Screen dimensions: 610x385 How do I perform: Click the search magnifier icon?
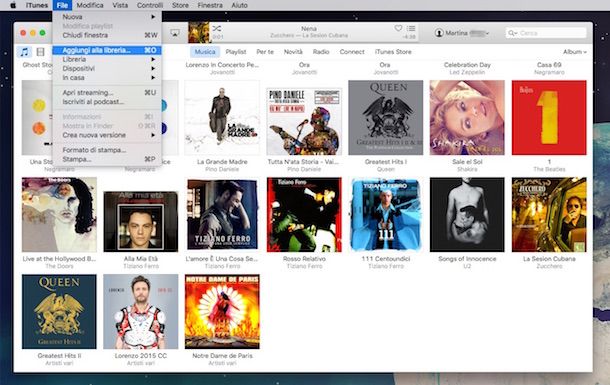(x=512, y=33)
